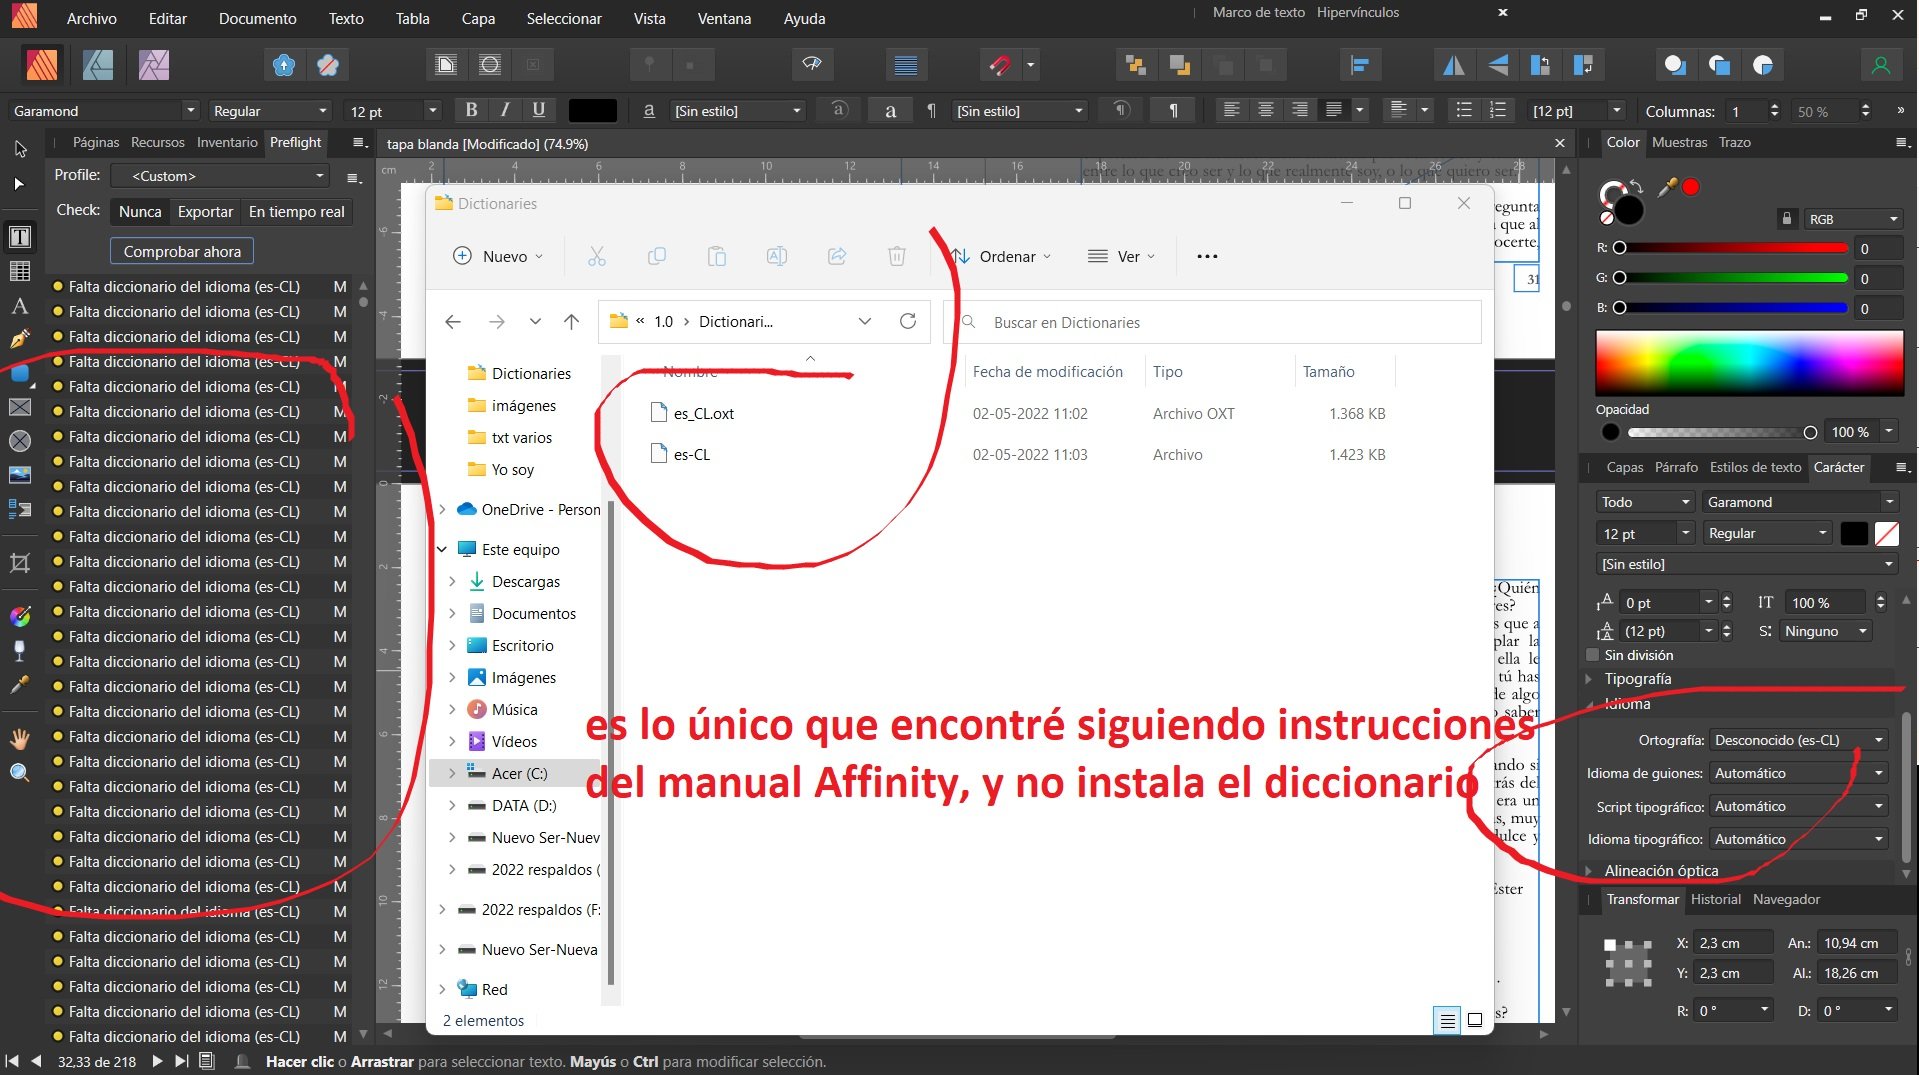
Task: Open Ver options in Dictionaries window
Action: click(1121, 256)
